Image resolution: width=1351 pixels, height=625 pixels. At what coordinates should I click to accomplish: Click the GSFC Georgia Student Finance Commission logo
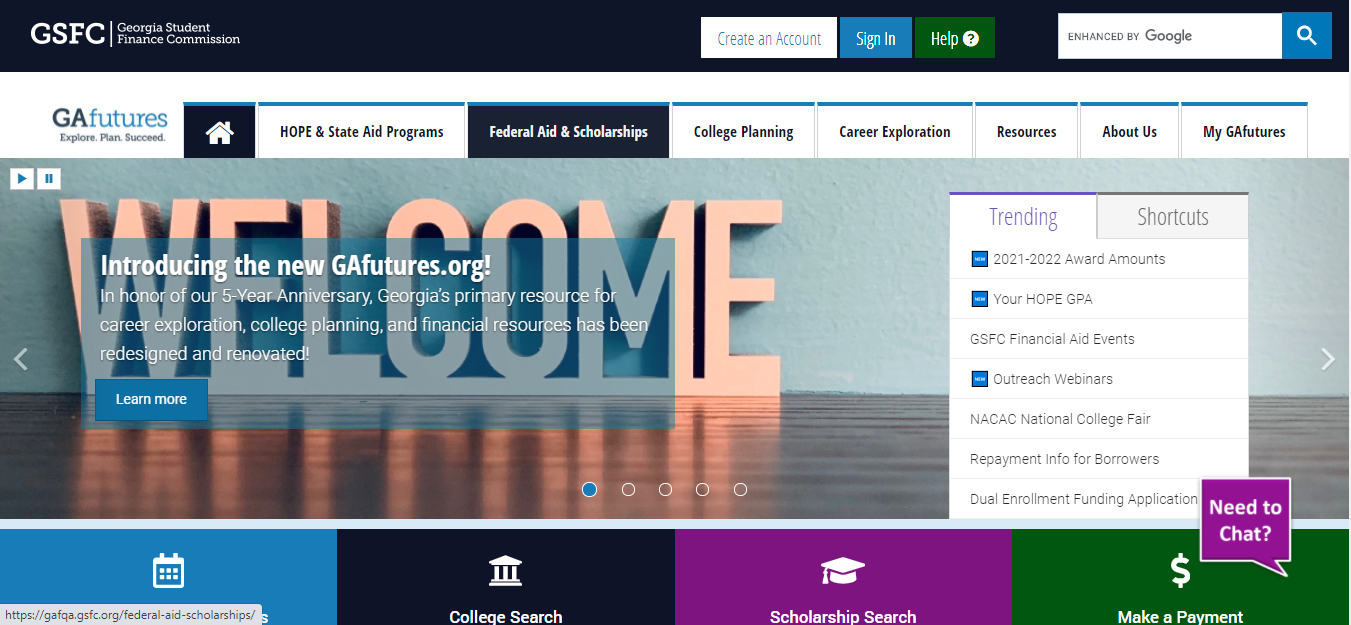click(135, 34)
